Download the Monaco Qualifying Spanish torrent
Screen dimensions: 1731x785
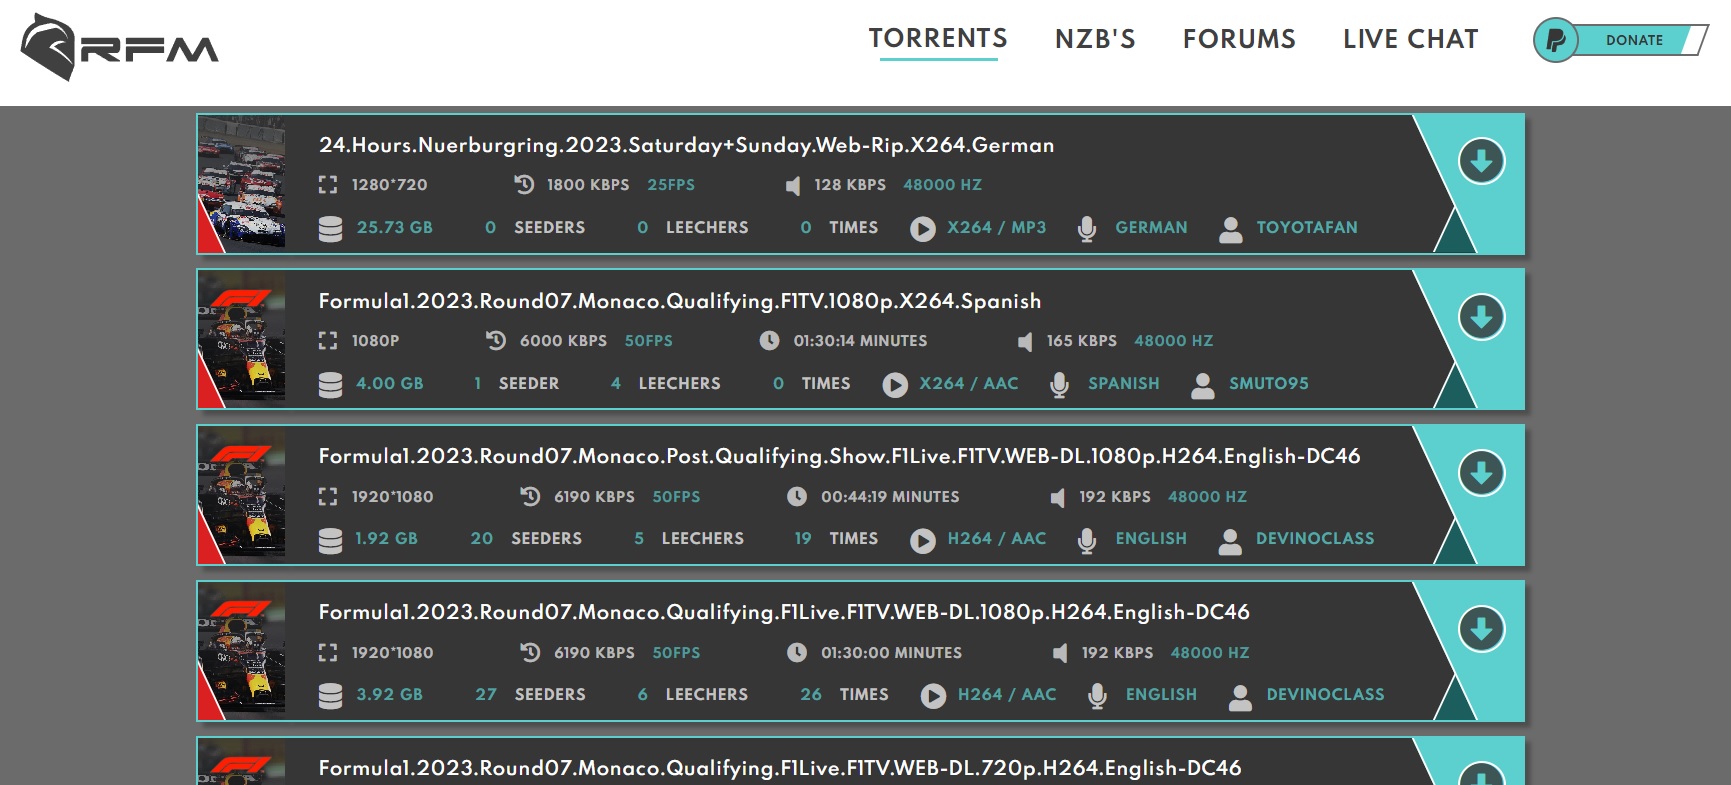1481,317
